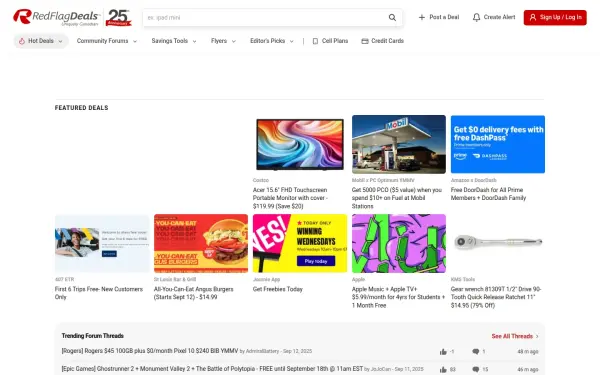This screenshot has height=375, width=600.
Task: Click the Trending Forum Threads heading
Action: [x=93, y=336]
